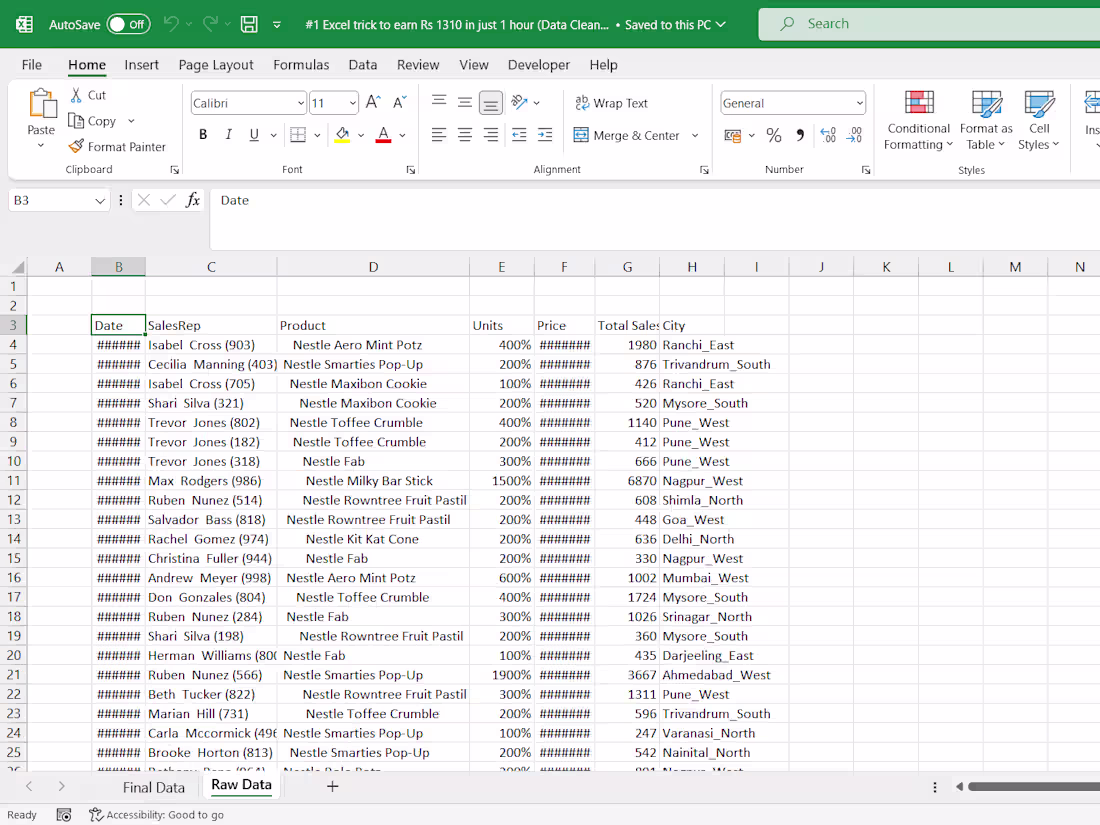Viewport: 1100px width, 825px height.
Task: Apply Wrap Text to the selection
Action: [611, 103]
